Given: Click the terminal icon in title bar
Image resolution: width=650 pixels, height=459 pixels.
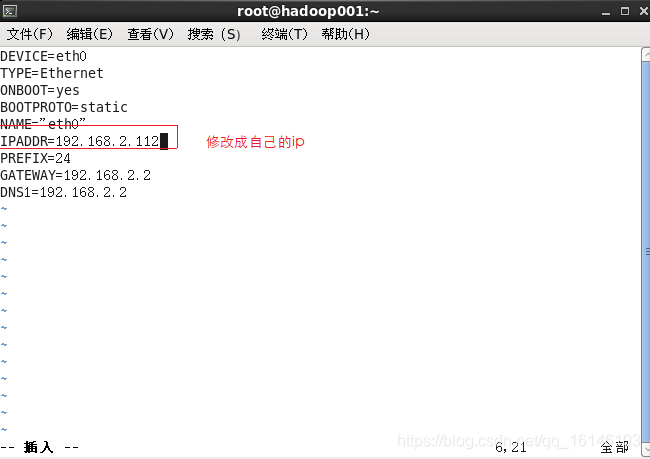Looking at the screenshot, I should 10,11.
